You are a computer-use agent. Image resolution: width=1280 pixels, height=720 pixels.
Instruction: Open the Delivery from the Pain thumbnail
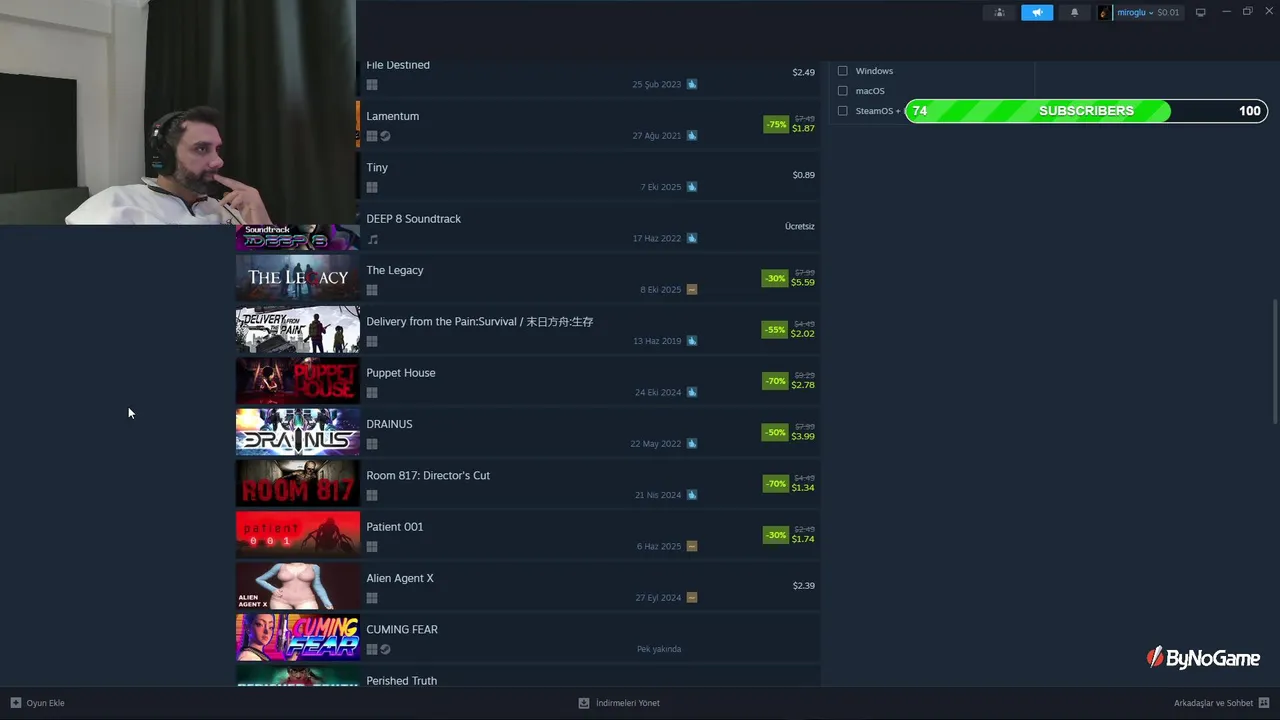tap(297, 329)
